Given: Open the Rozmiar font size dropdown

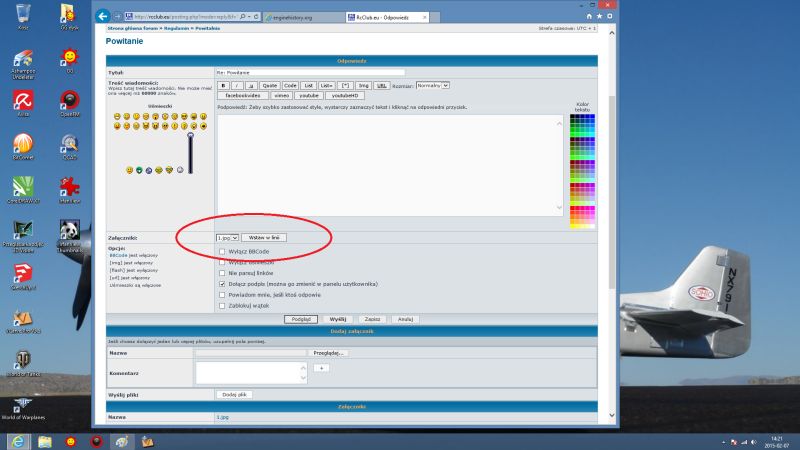Looking at the screenshot, I should coord(432,85).
